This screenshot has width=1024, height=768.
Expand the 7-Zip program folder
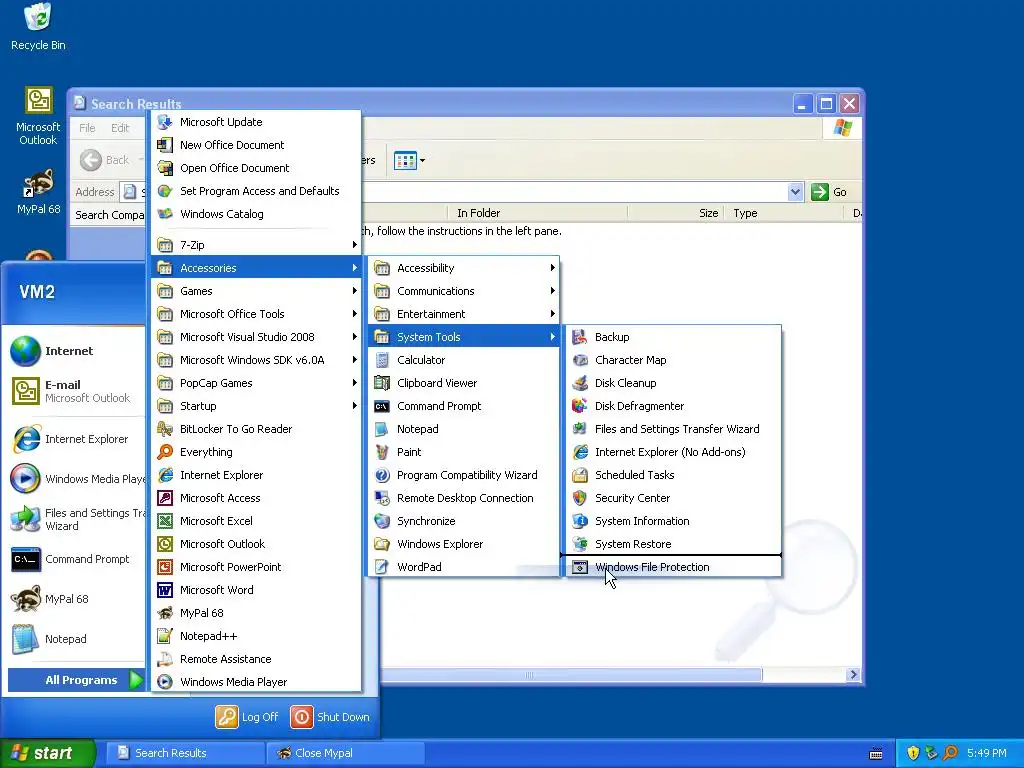pyautogui.click(x=256, y=245)
